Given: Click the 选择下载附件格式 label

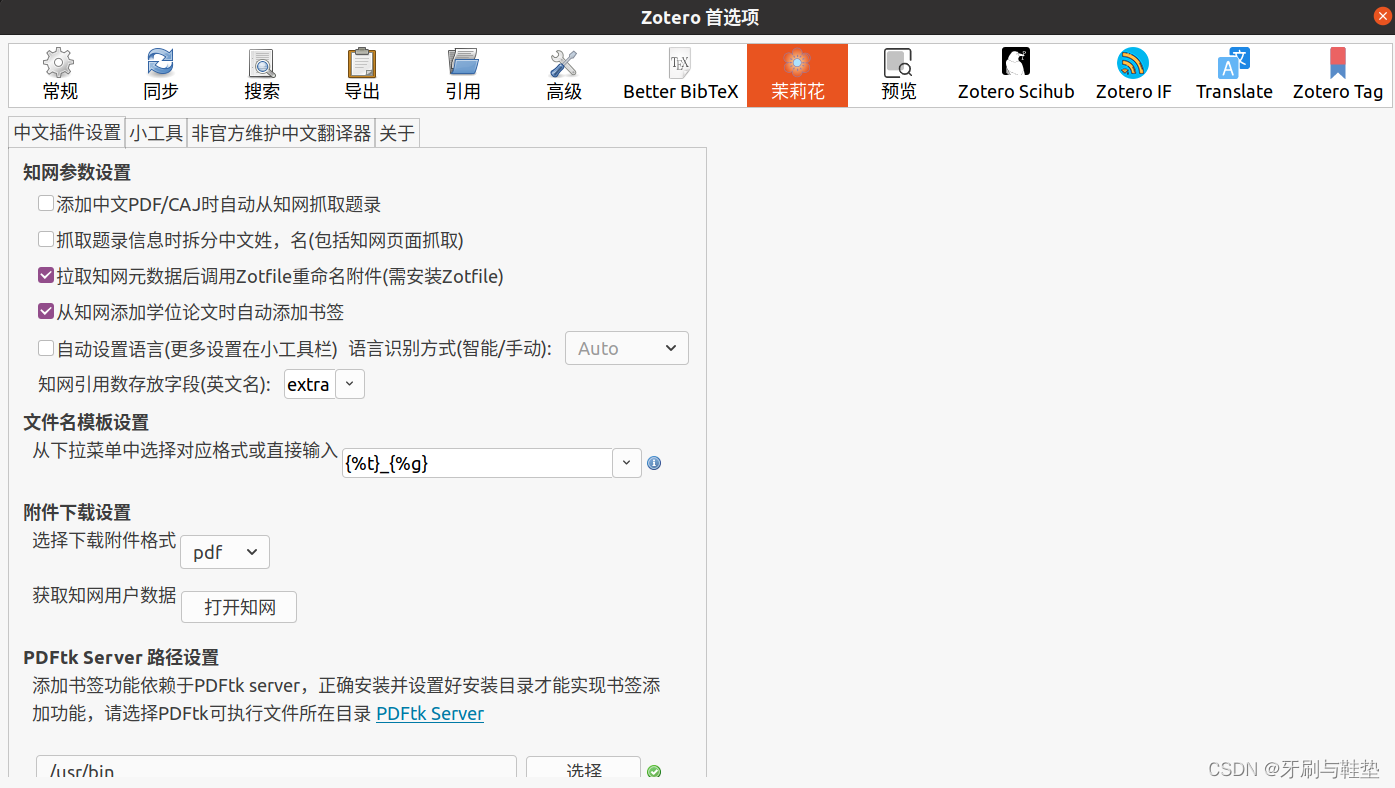Looking at the screenshot, I should [104, 541].
